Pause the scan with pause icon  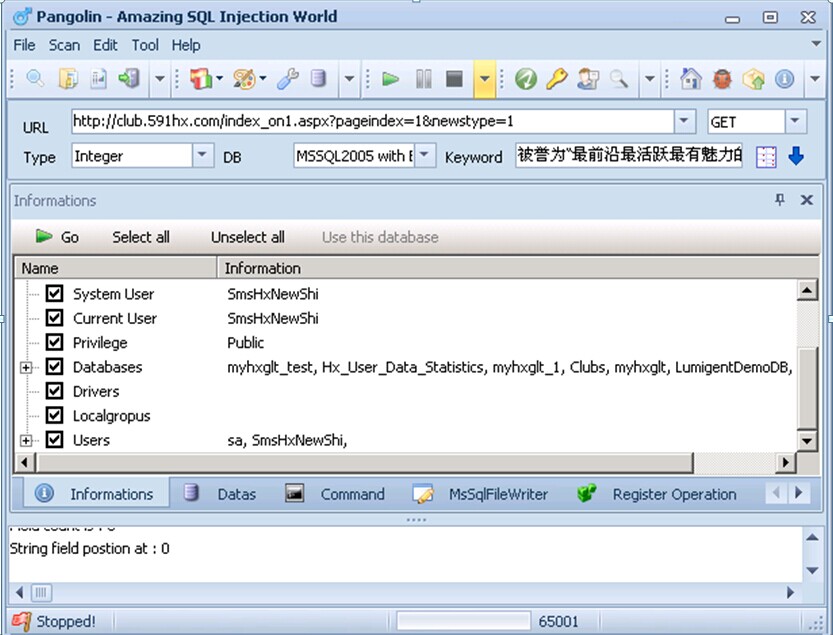(x=423, y=79)
